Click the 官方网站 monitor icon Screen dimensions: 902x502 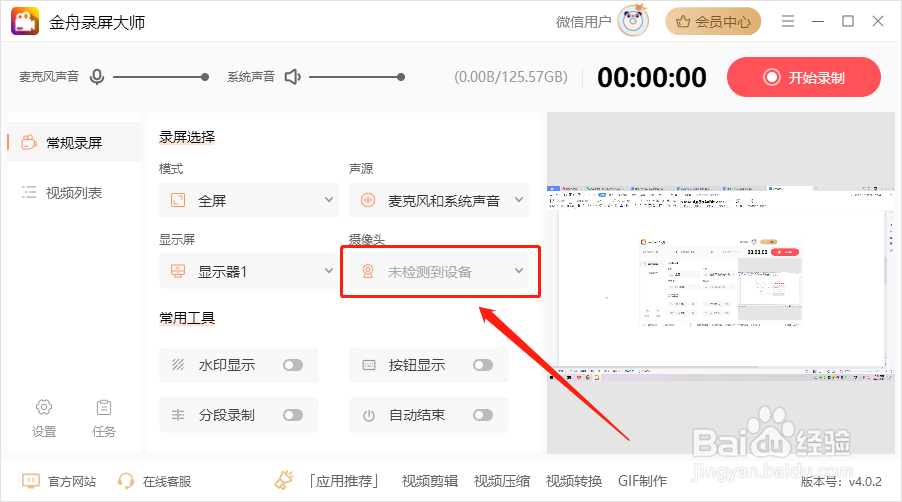coord(30,481)
